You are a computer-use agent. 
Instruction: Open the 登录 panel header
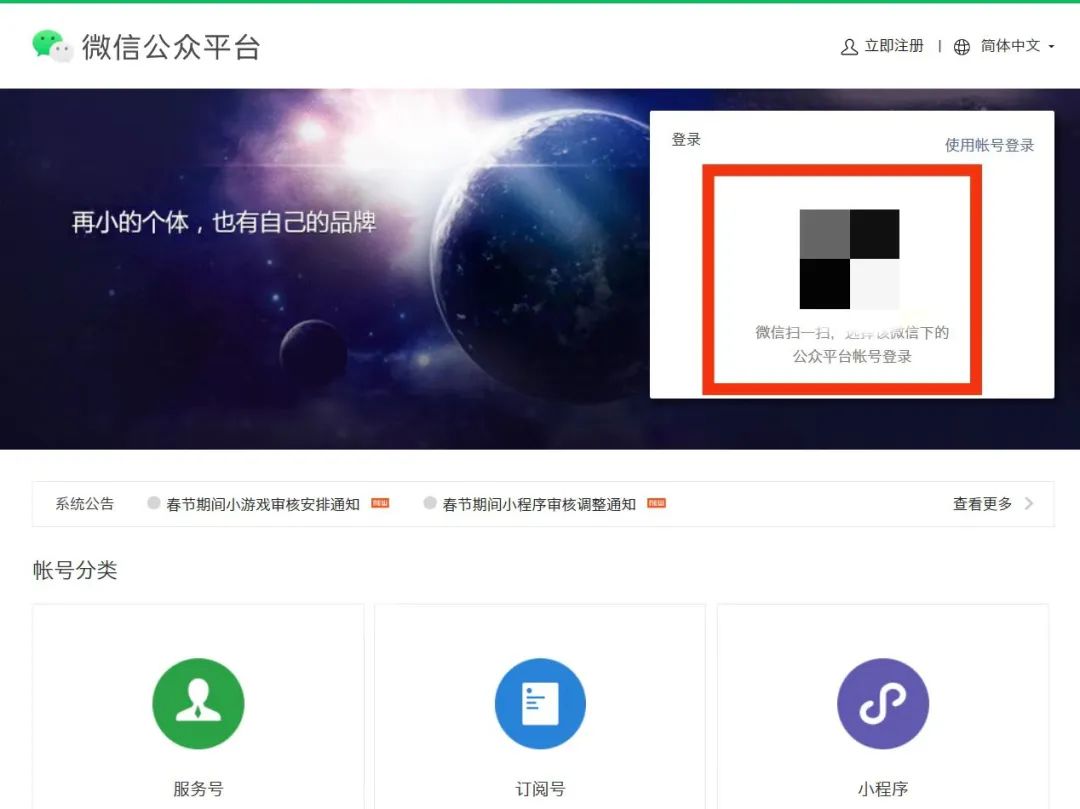(x=684, y=139)
